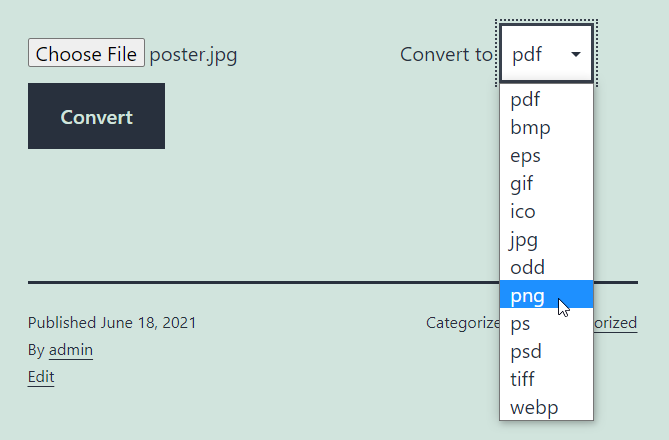Viewport: 669px width, 440px height.
Task: Select bmp from the format list
Action: click(546, 127)
